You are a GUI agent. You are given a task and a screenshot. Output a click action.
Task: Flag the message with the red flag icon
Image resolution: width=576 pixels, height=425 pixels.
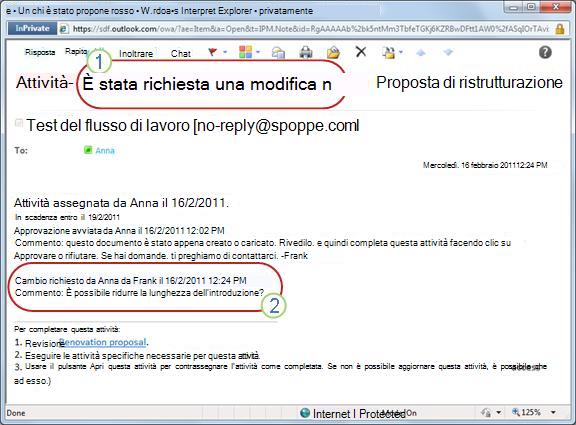(x=212, y=52)
